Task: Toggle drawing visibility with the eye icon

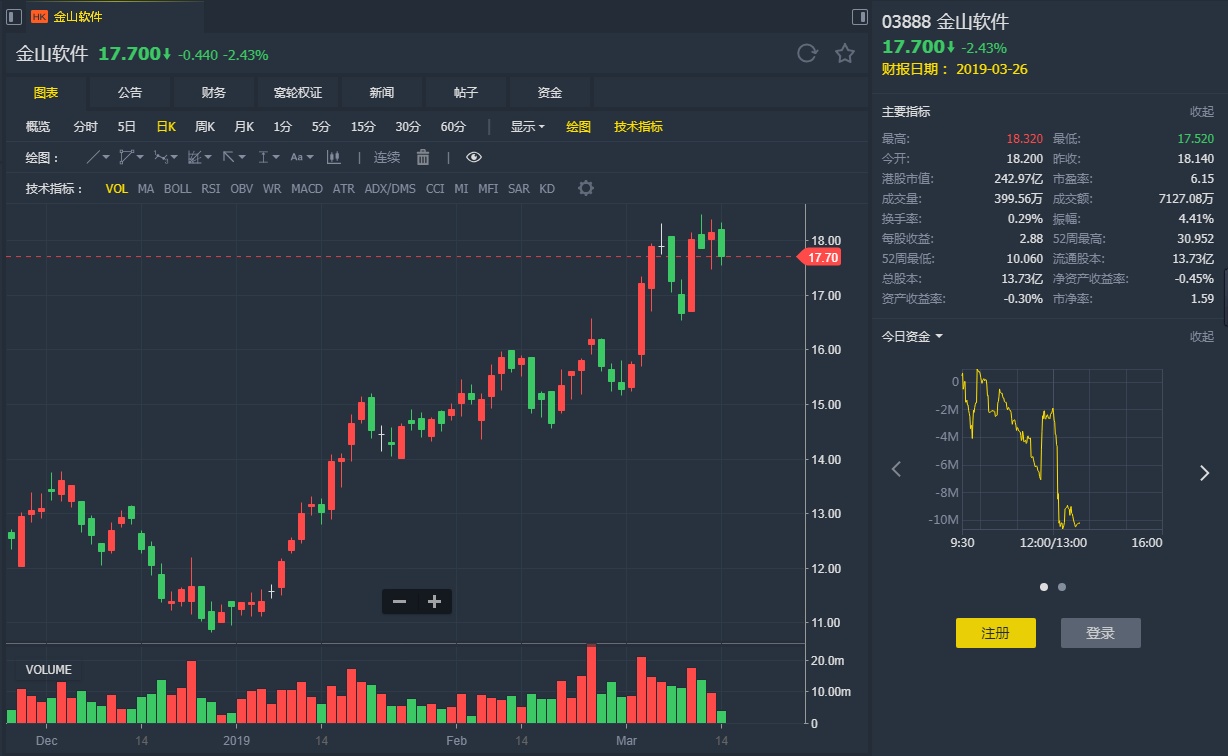Action: click(474, 157)
